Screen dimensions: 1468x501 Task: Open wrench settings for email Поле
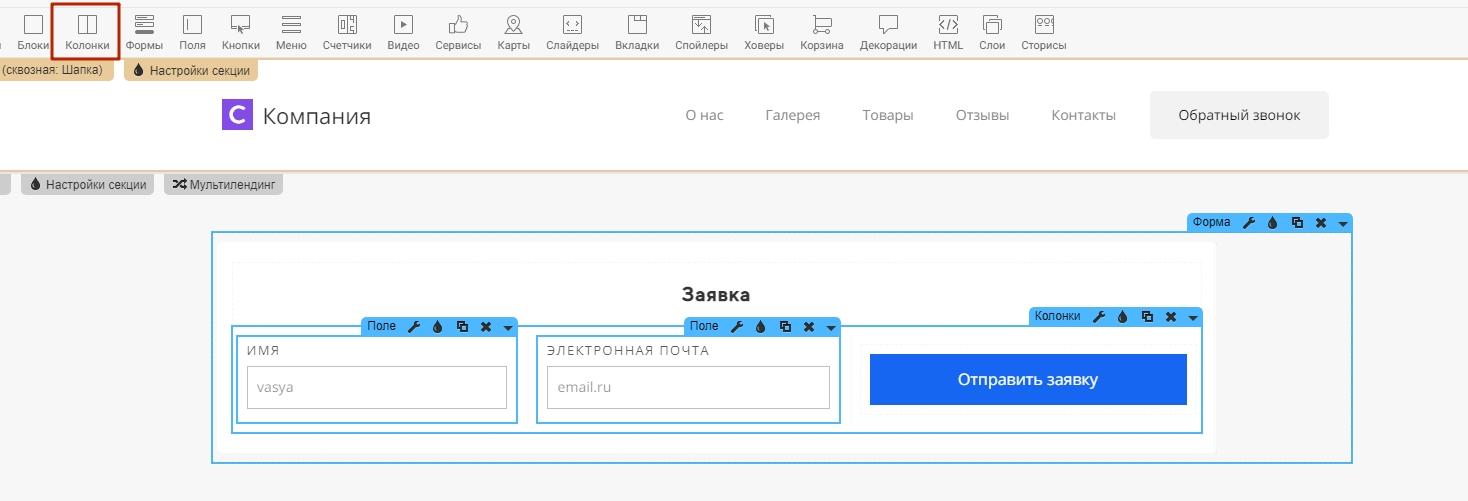(737, 326)
